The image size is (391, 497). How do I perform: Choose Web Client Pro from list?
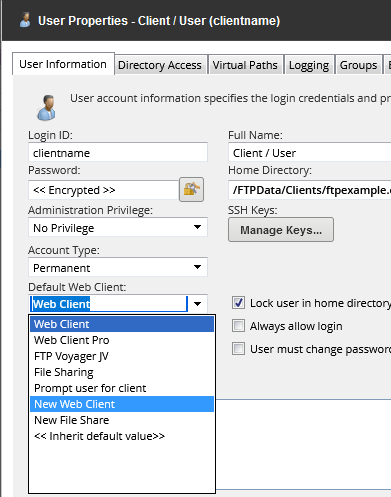tap(122, 340)
